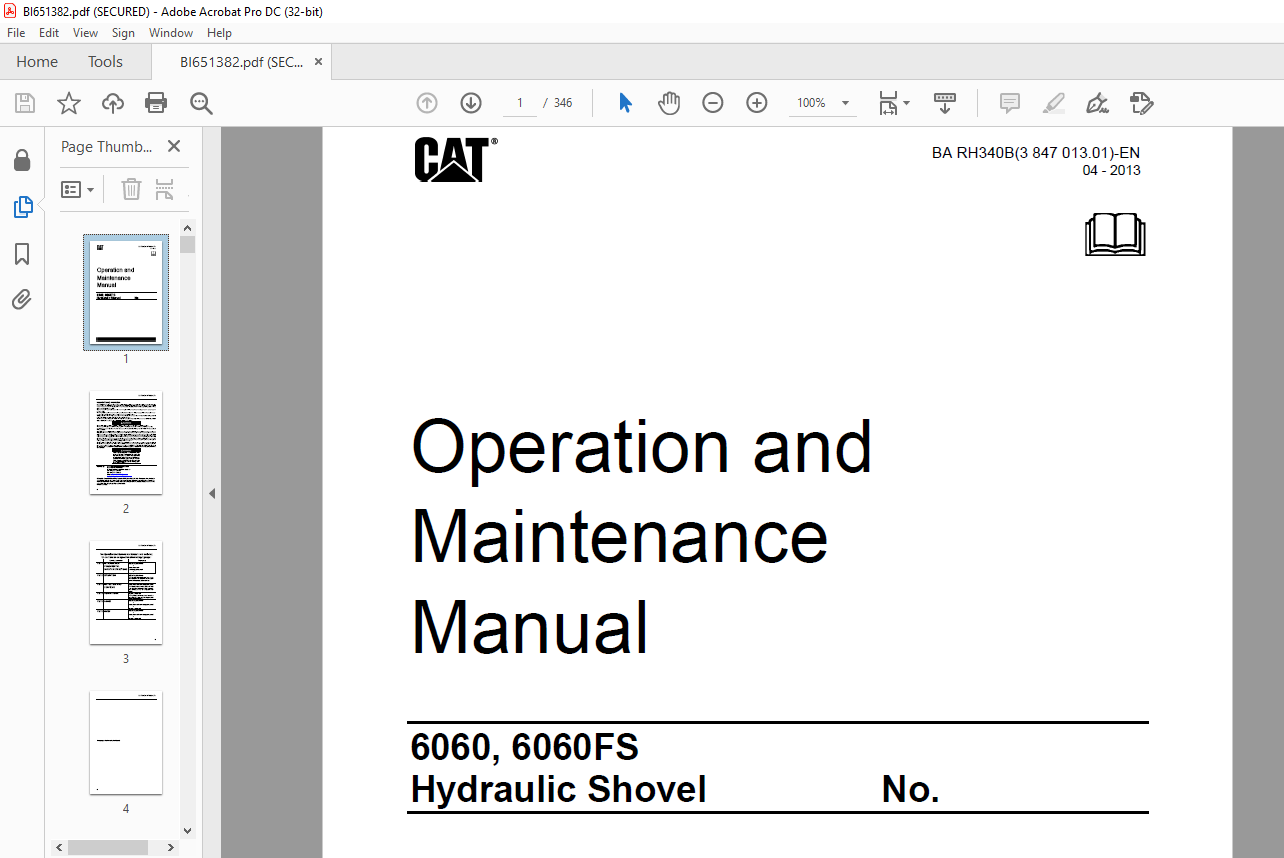Select page 1 thumbnail
Screen dimensions: 1284x858
coord(126,292)
